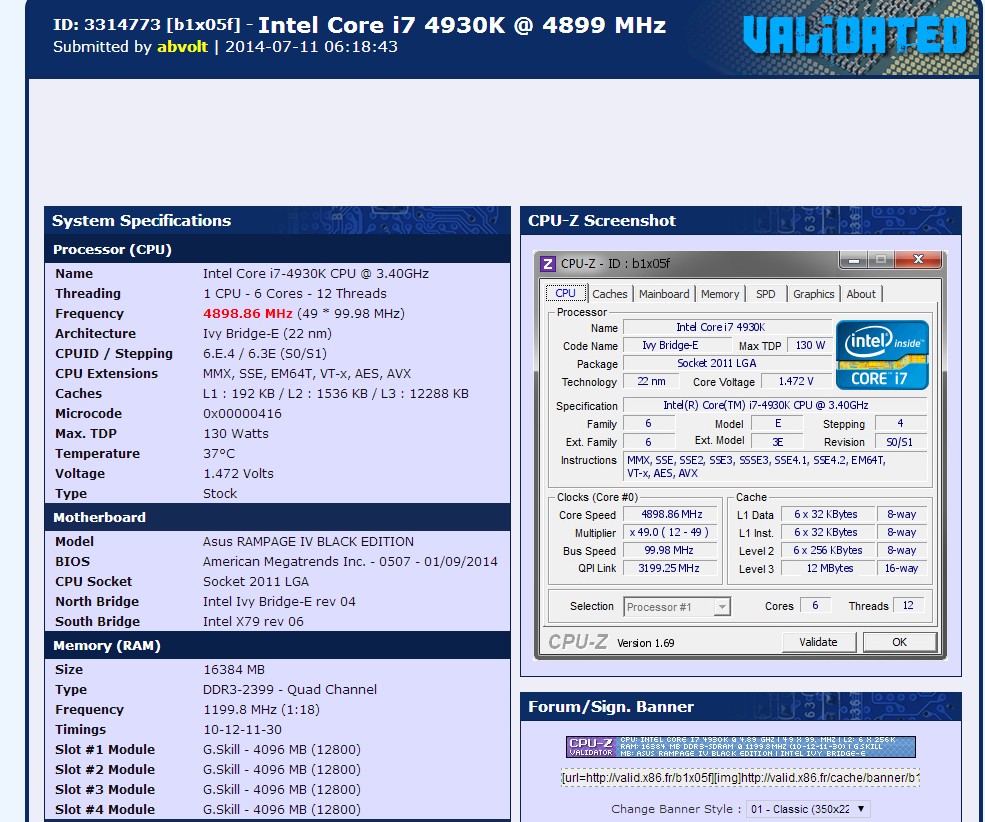Screen dimensions: 985x822
Task: Select the SPD tab
Action: click(x=766, y=294)
